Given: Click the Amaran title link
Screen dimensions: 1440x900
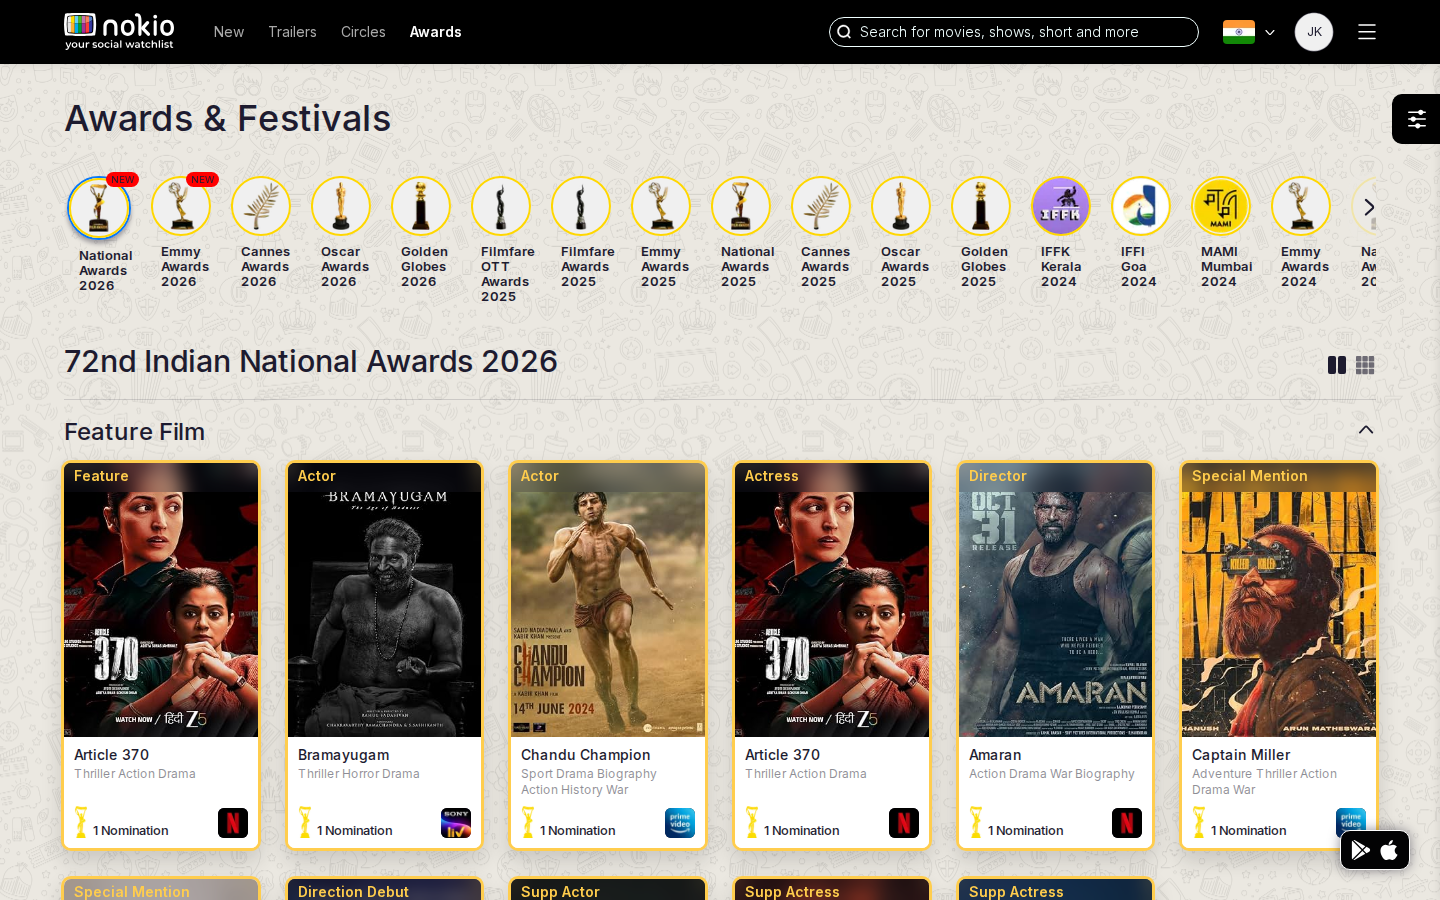Looking at the screenshot, I should 995,755.
